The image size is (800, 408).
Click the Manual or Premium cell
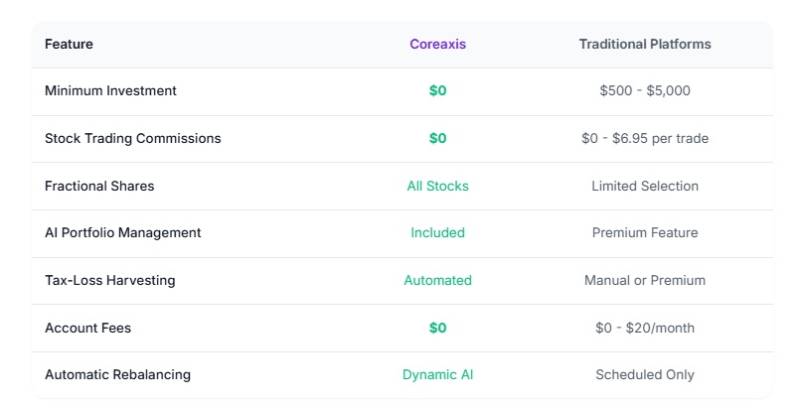[645, 281]
